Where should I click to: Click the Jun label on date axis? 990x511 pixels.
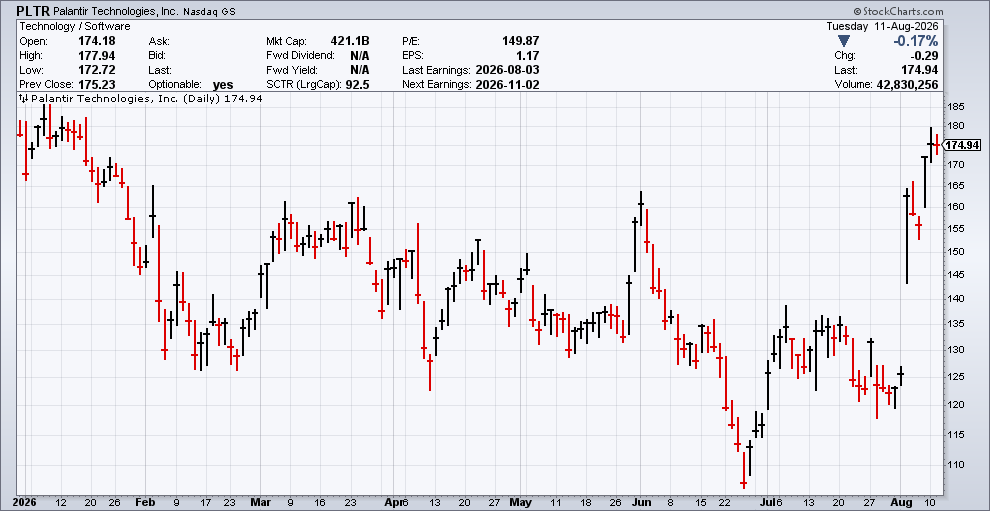click(639, 503)
